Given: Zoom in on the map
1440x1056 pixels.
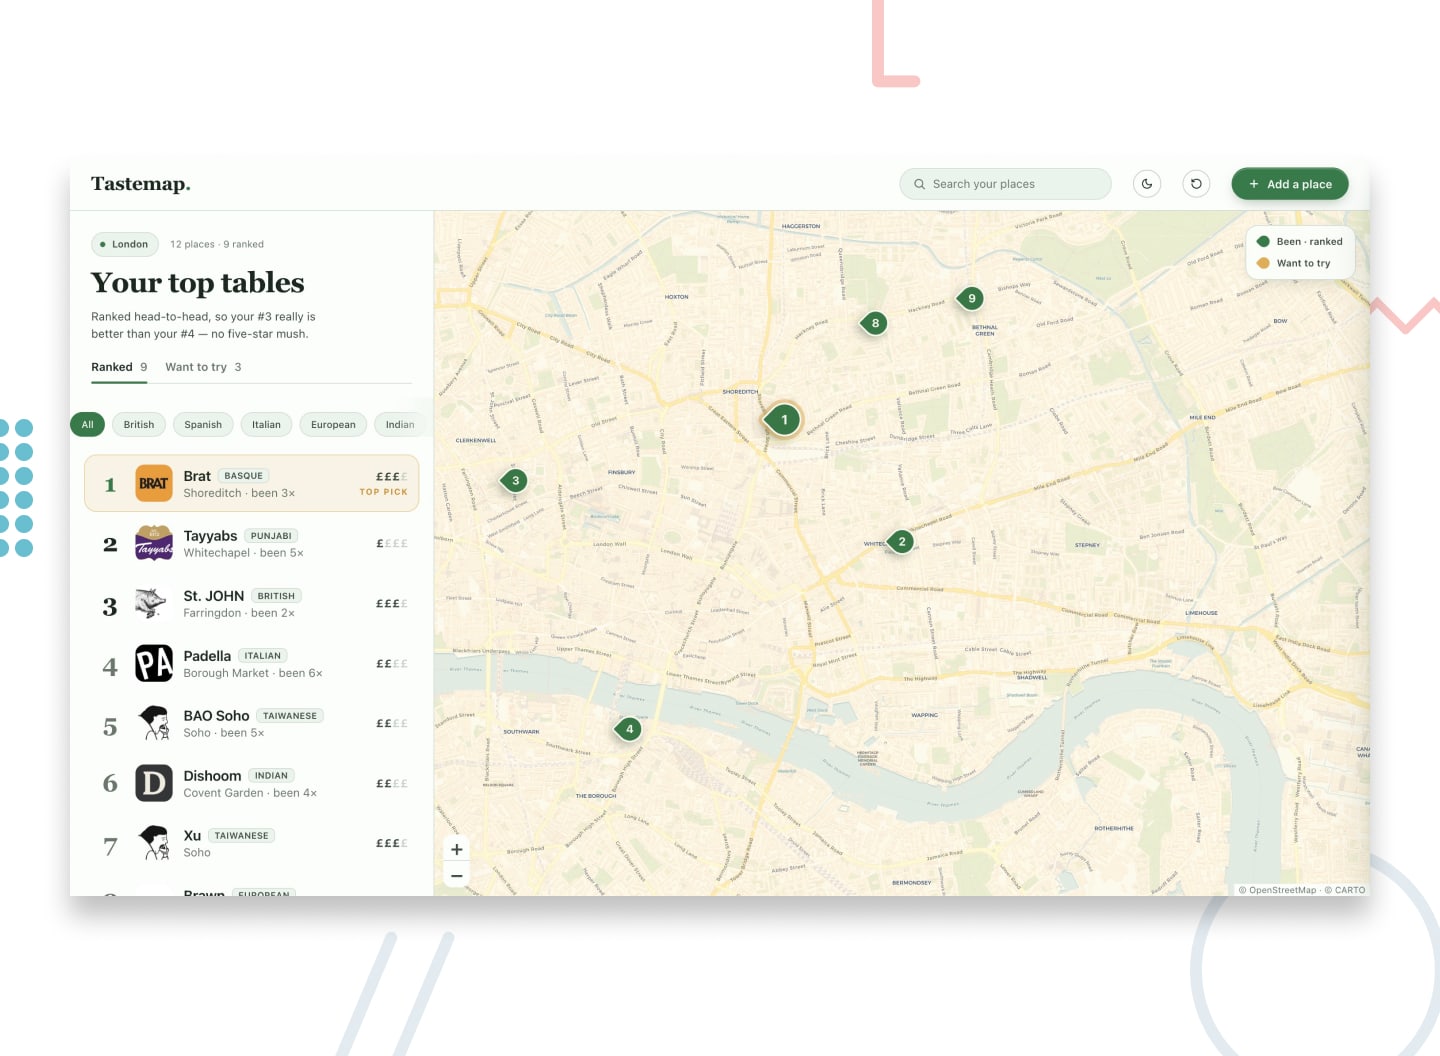Looking at the screenshot, I should pyautogui.click(x=457, y=850).
